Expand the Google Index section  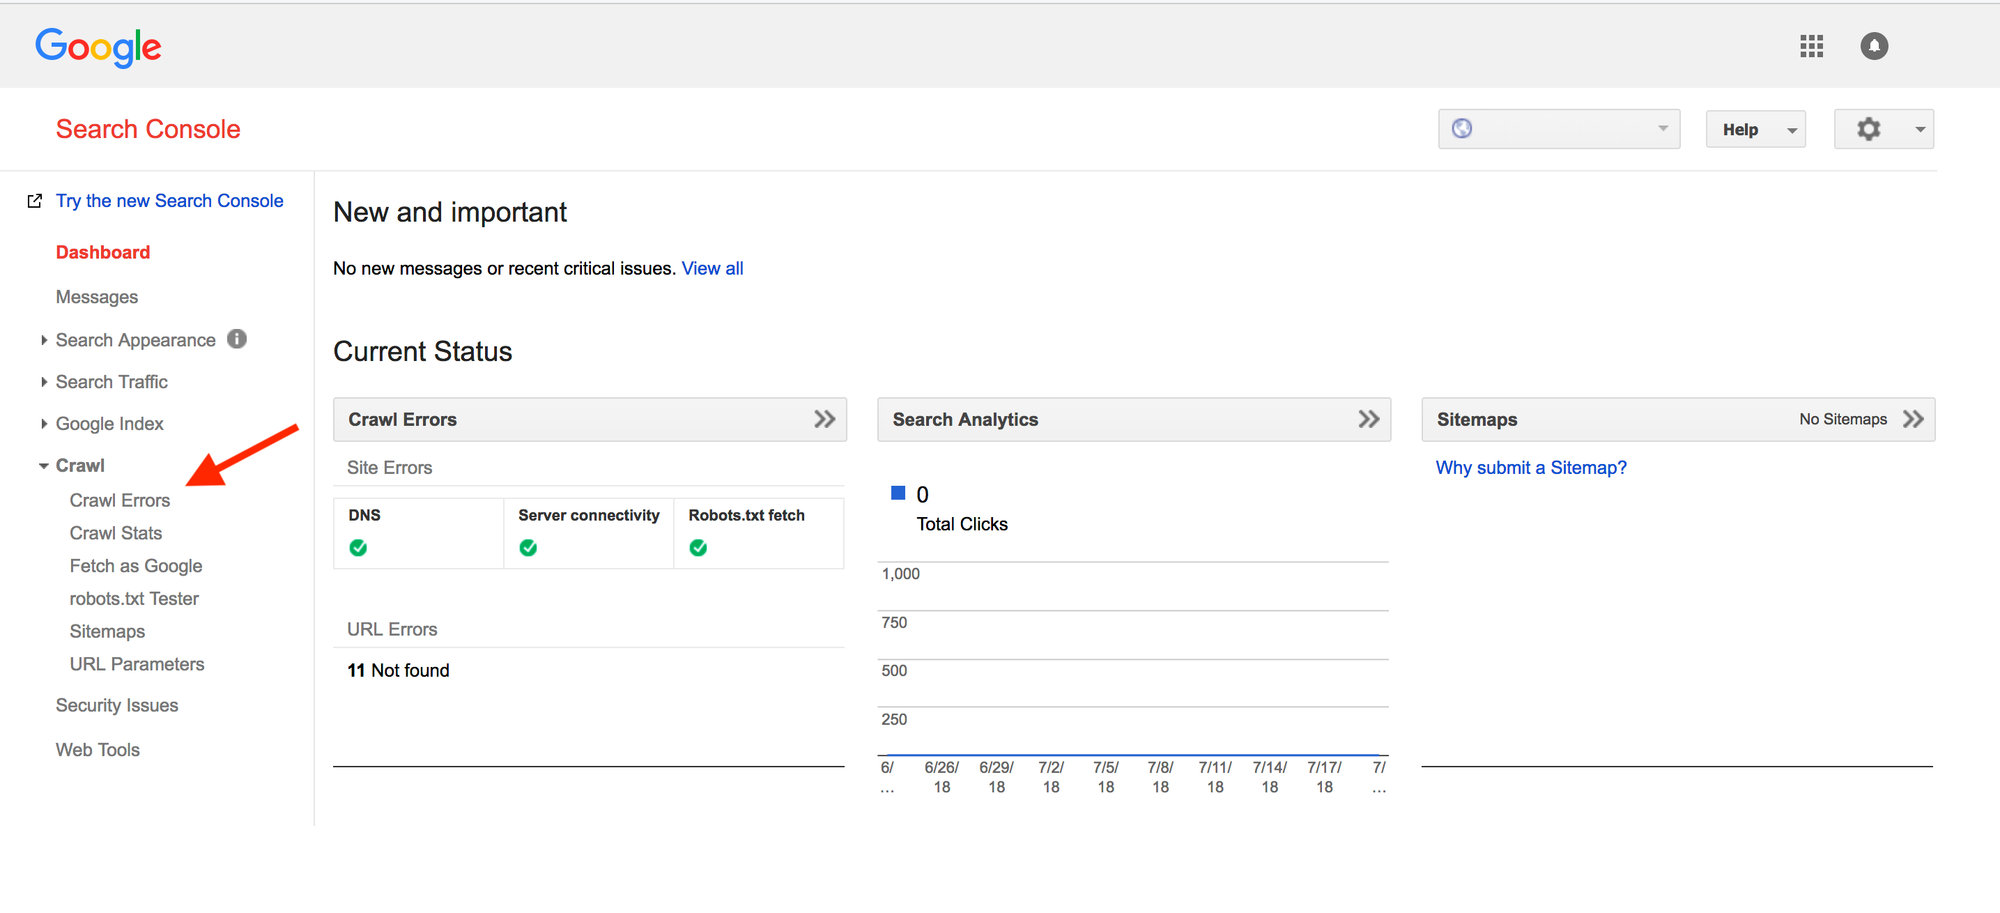tap(109, 424)
